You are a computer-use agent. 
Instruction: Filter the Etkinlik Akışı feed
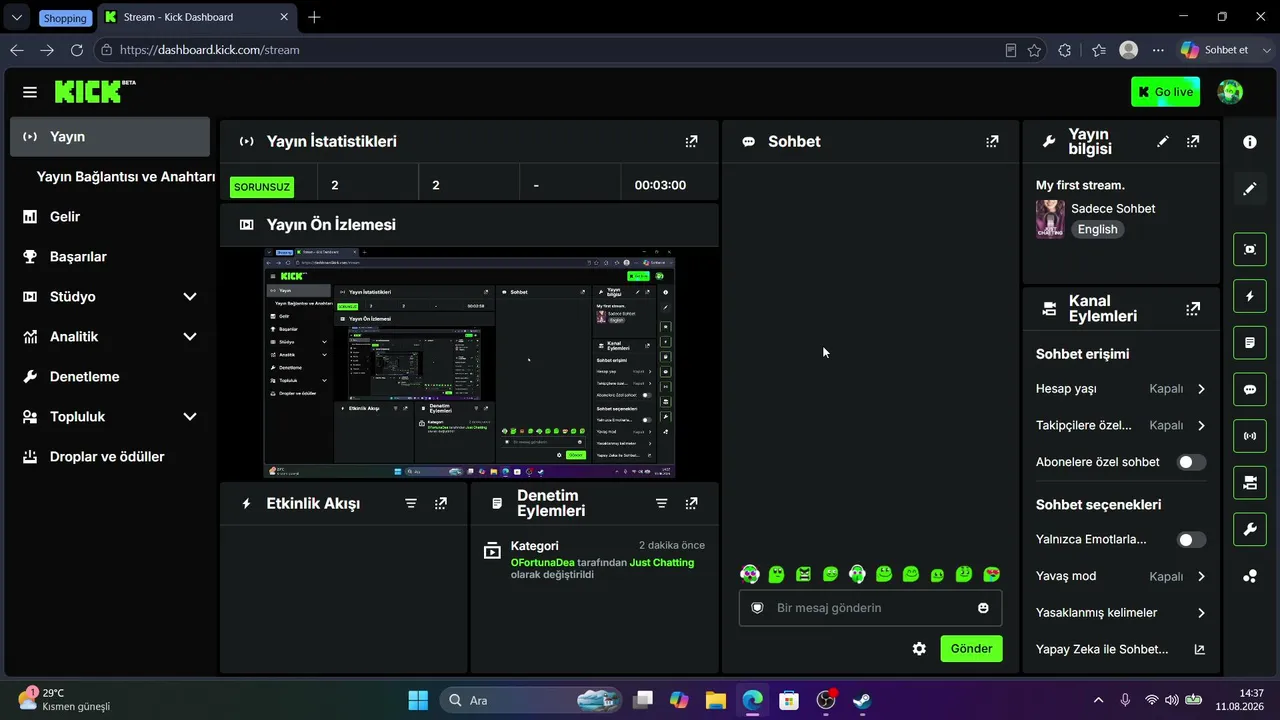click(411, 504)
